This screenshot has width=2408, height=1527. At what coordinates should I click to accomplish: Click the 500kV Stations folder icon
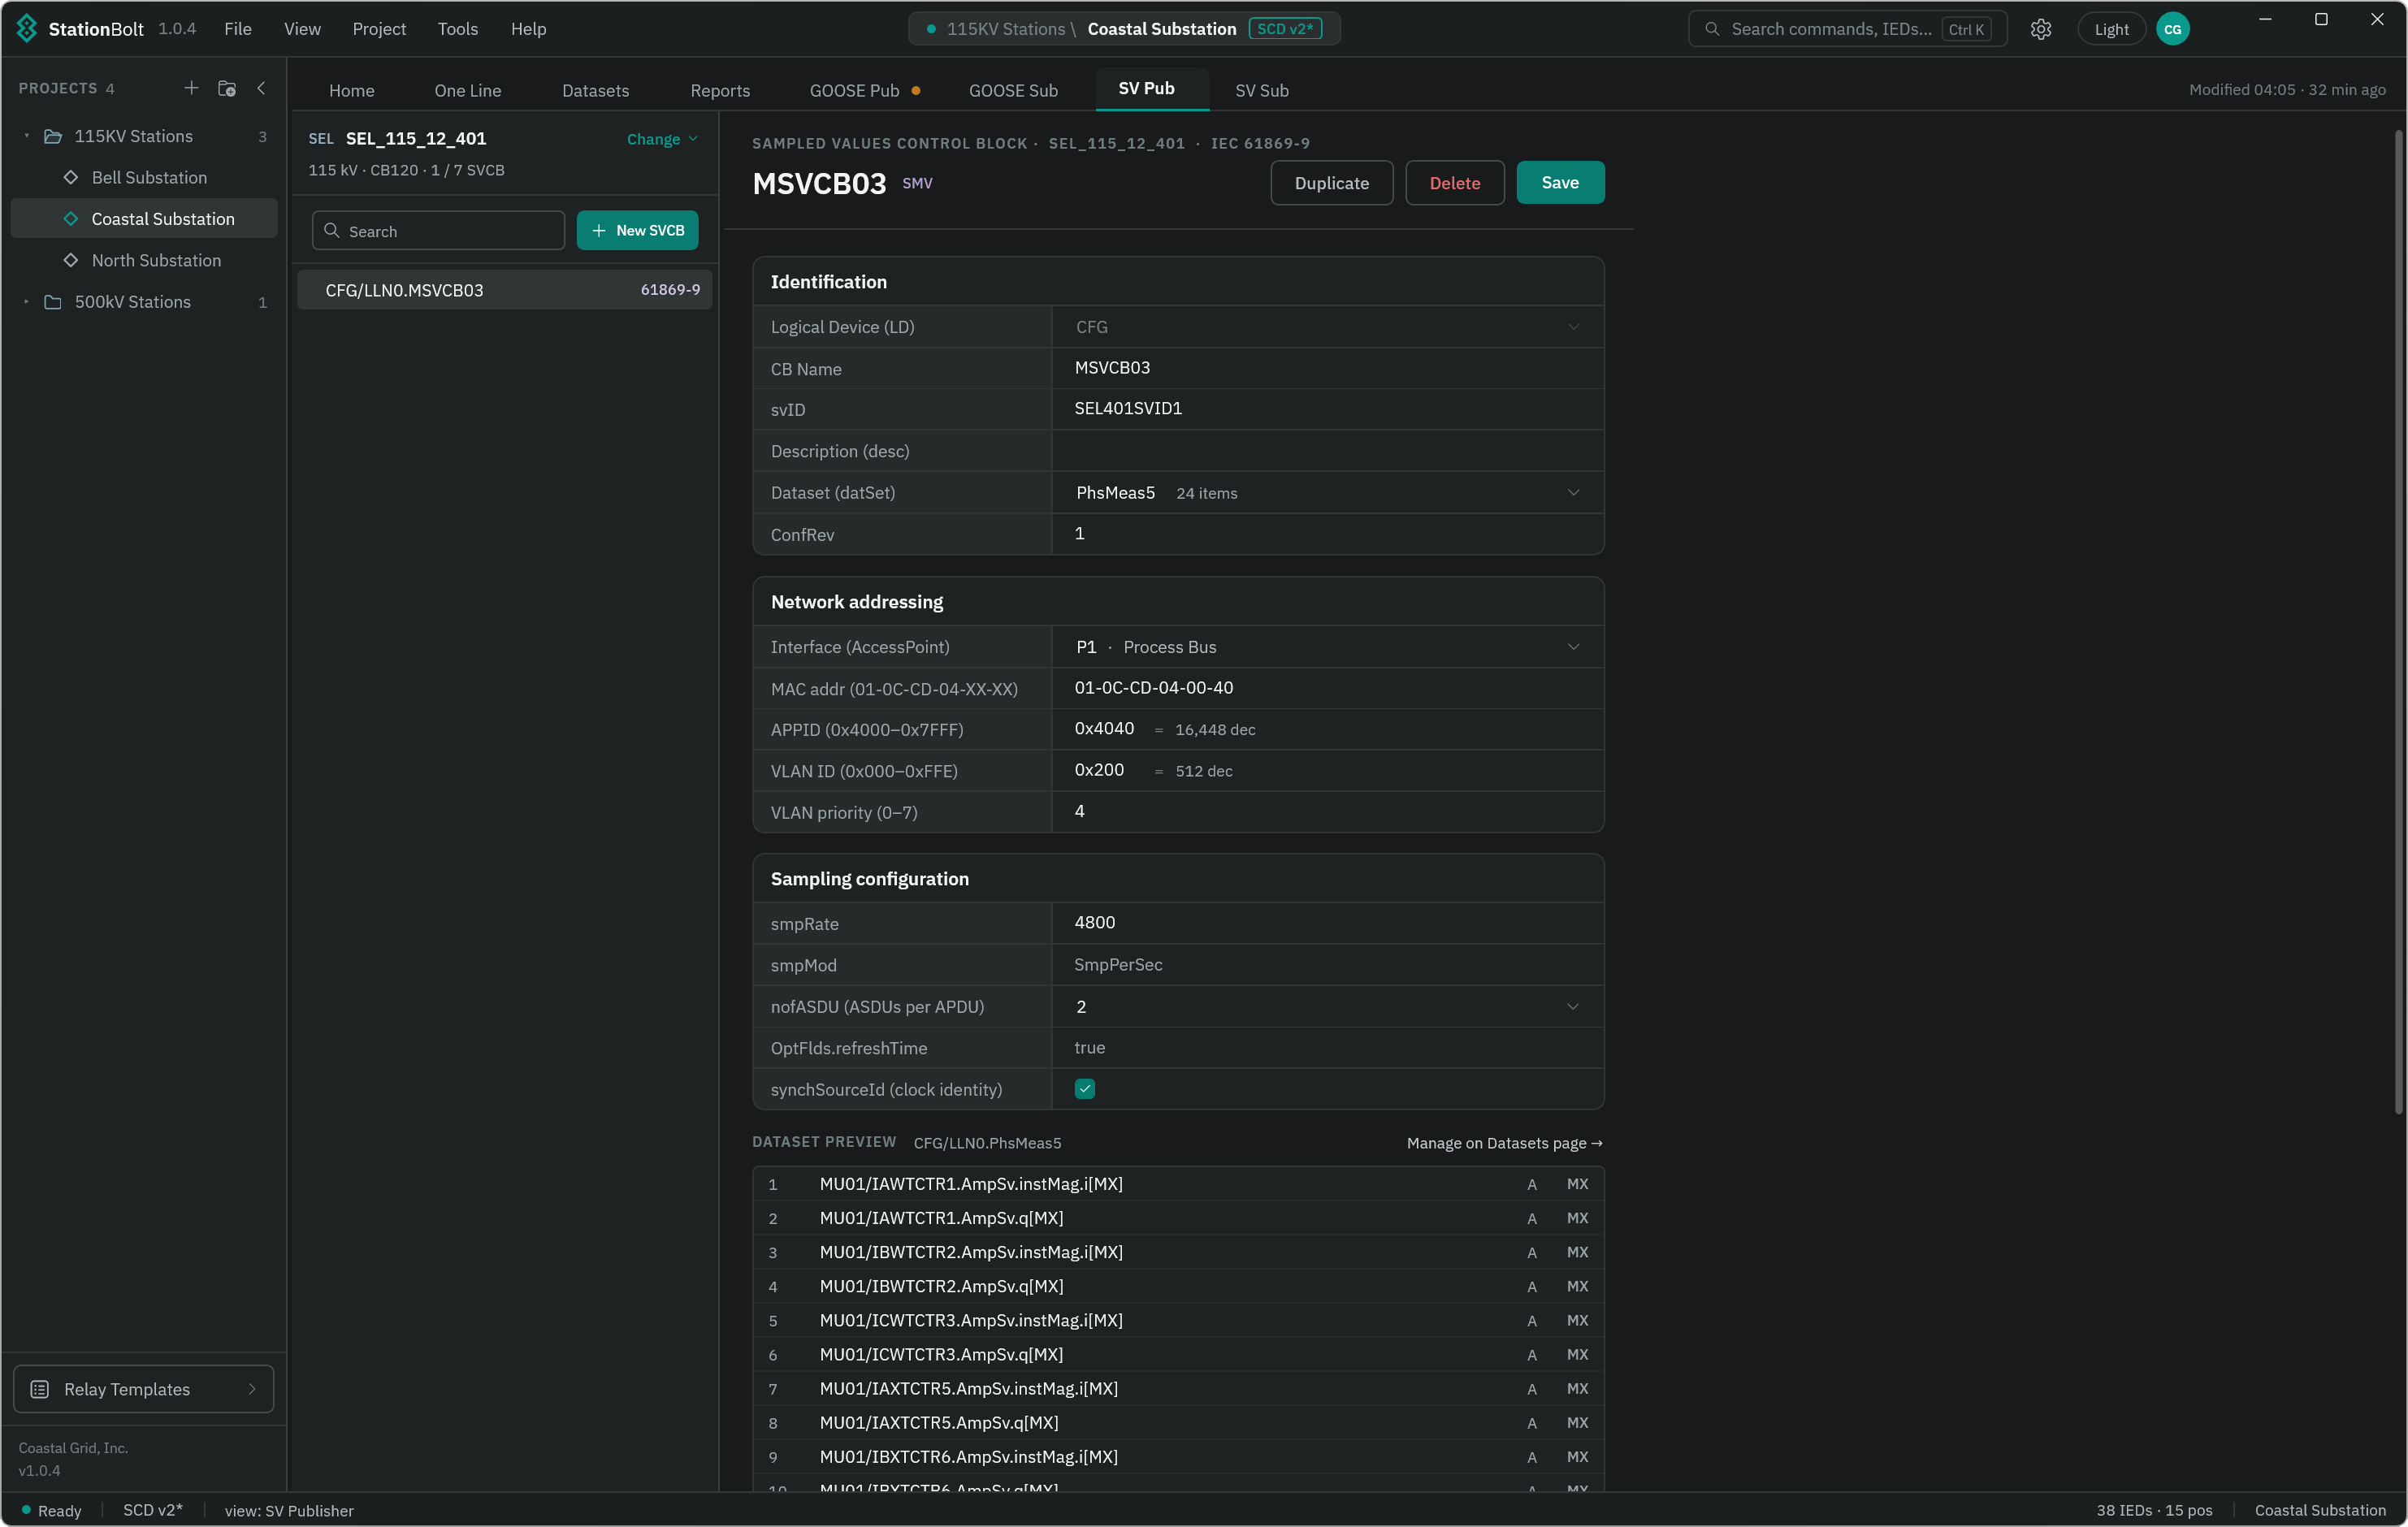tap(54, 302)
